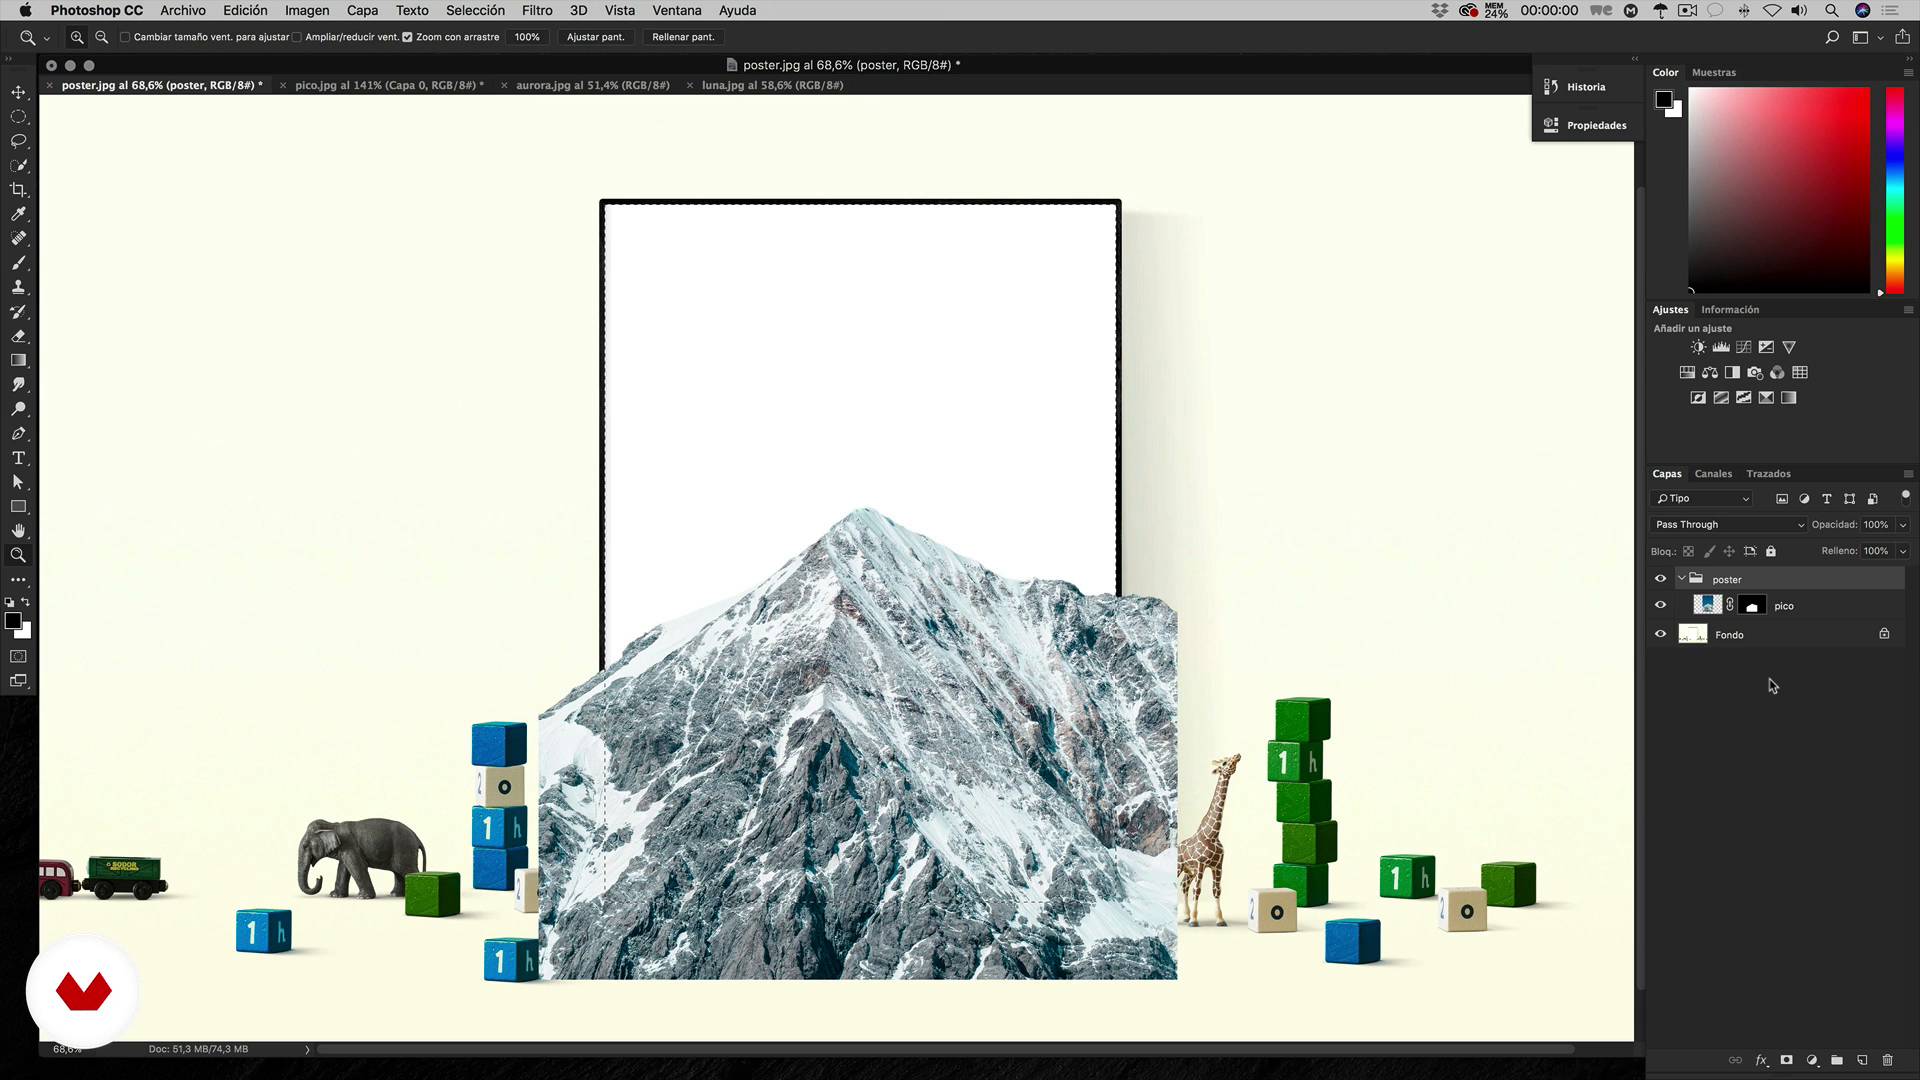Select the Eraser tool
This screenshot has height=1080, width=1920.
[x=18, y=336]
